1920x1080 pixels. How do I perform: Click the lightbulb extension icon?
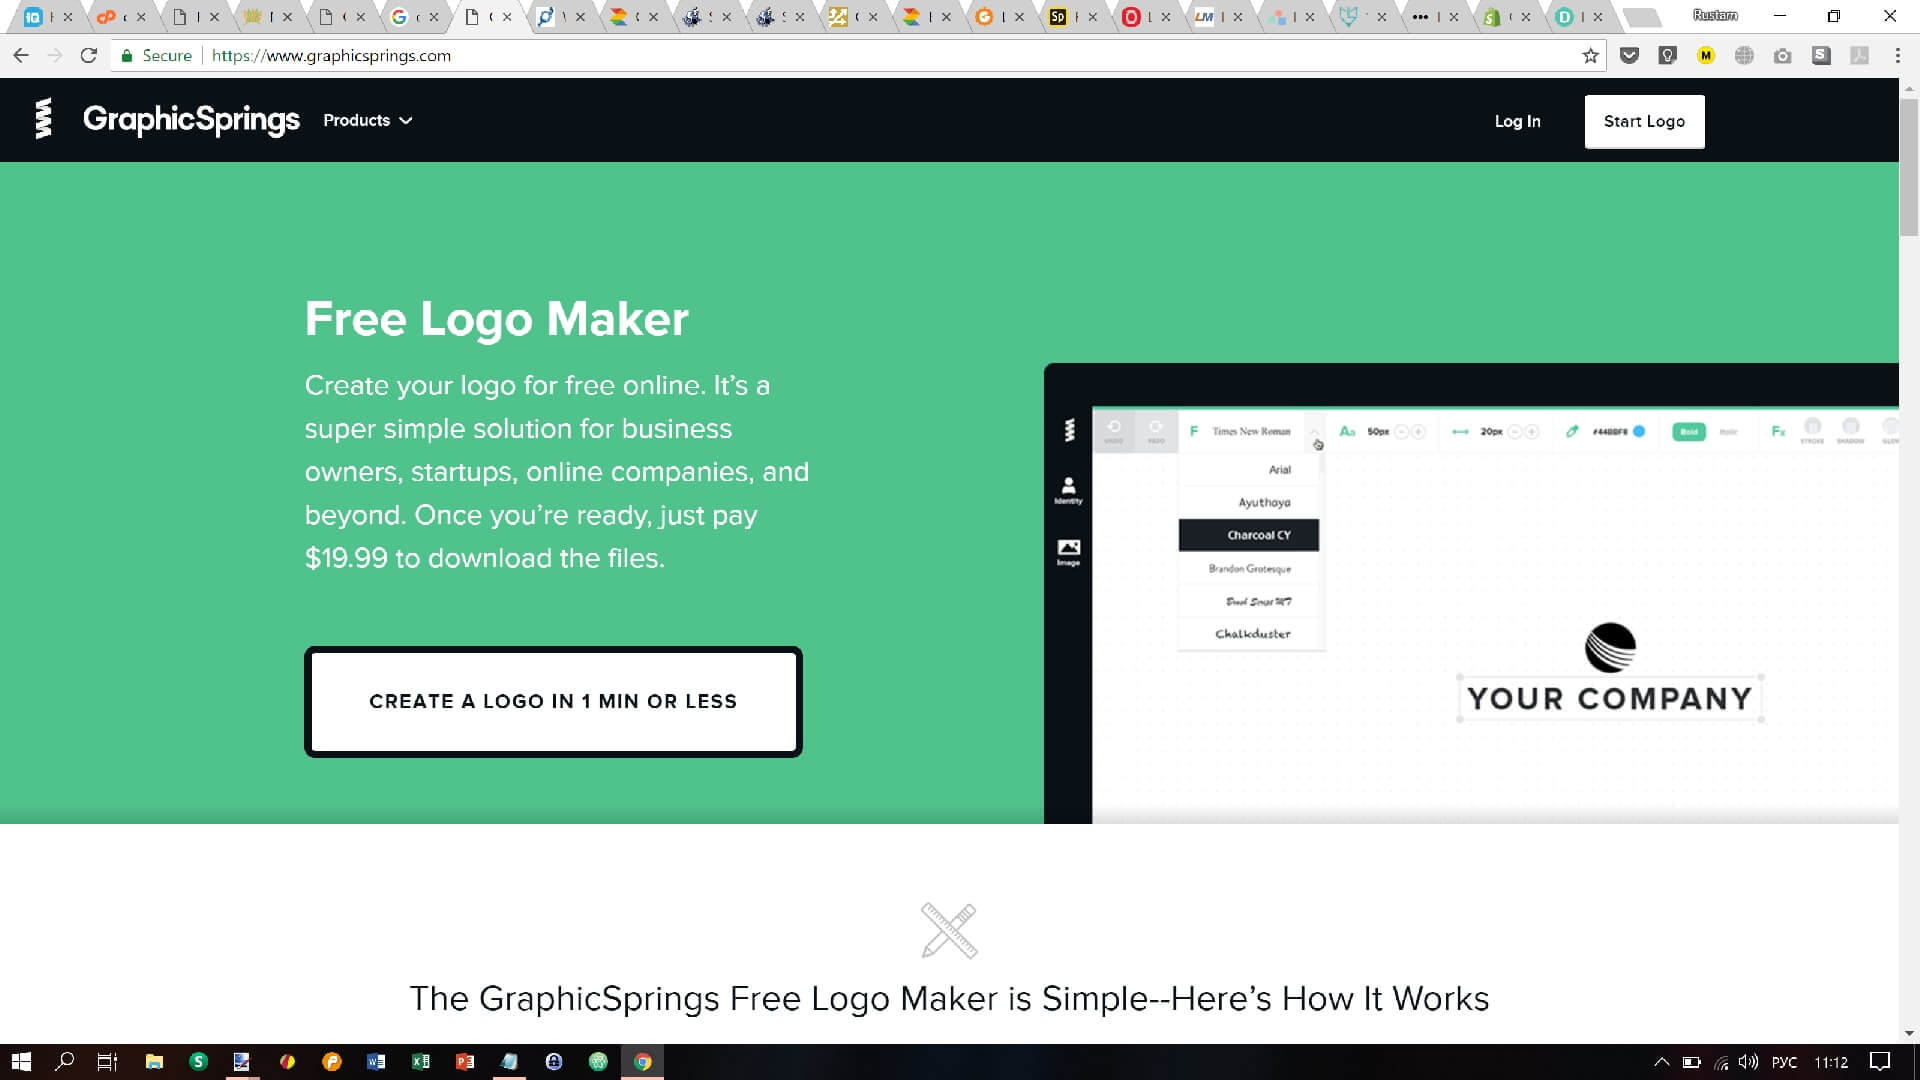[1667, 56]
